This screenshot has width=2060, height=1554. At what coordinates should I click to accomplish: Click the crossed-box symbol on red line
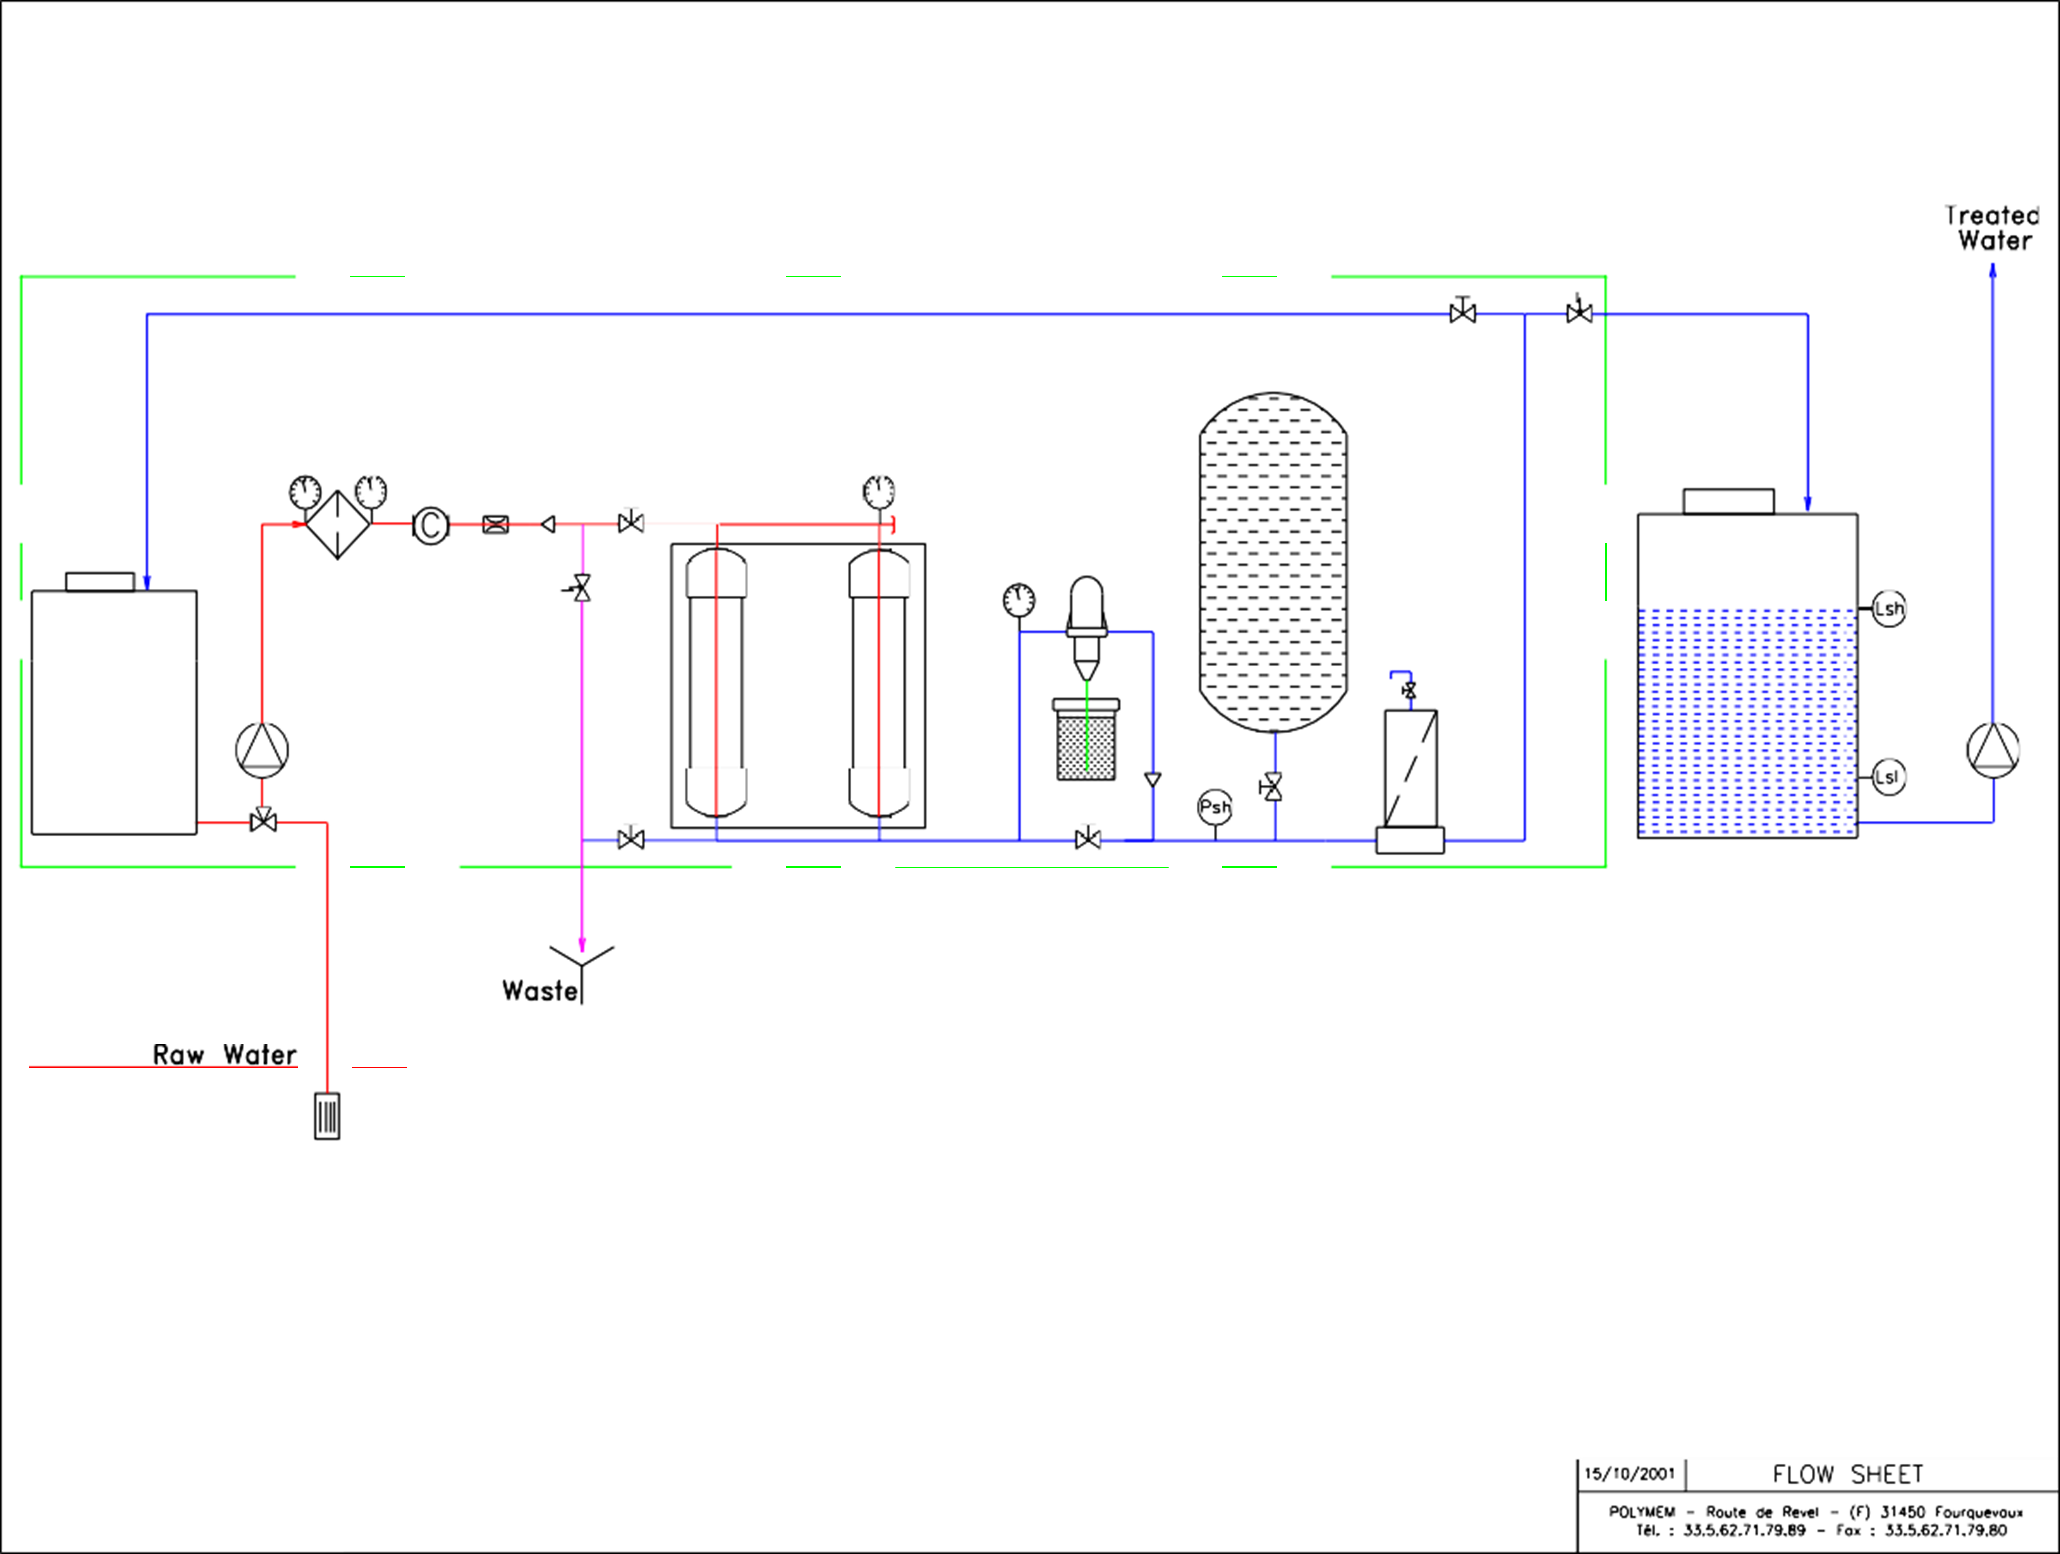(x=496, y=524)
